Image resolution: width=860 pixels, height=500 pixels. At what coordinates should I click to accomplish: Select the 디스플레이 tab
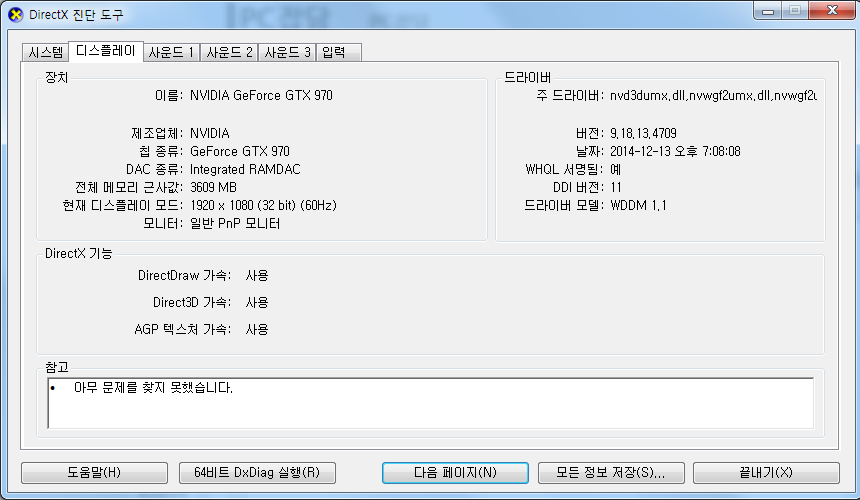point(106,51)
